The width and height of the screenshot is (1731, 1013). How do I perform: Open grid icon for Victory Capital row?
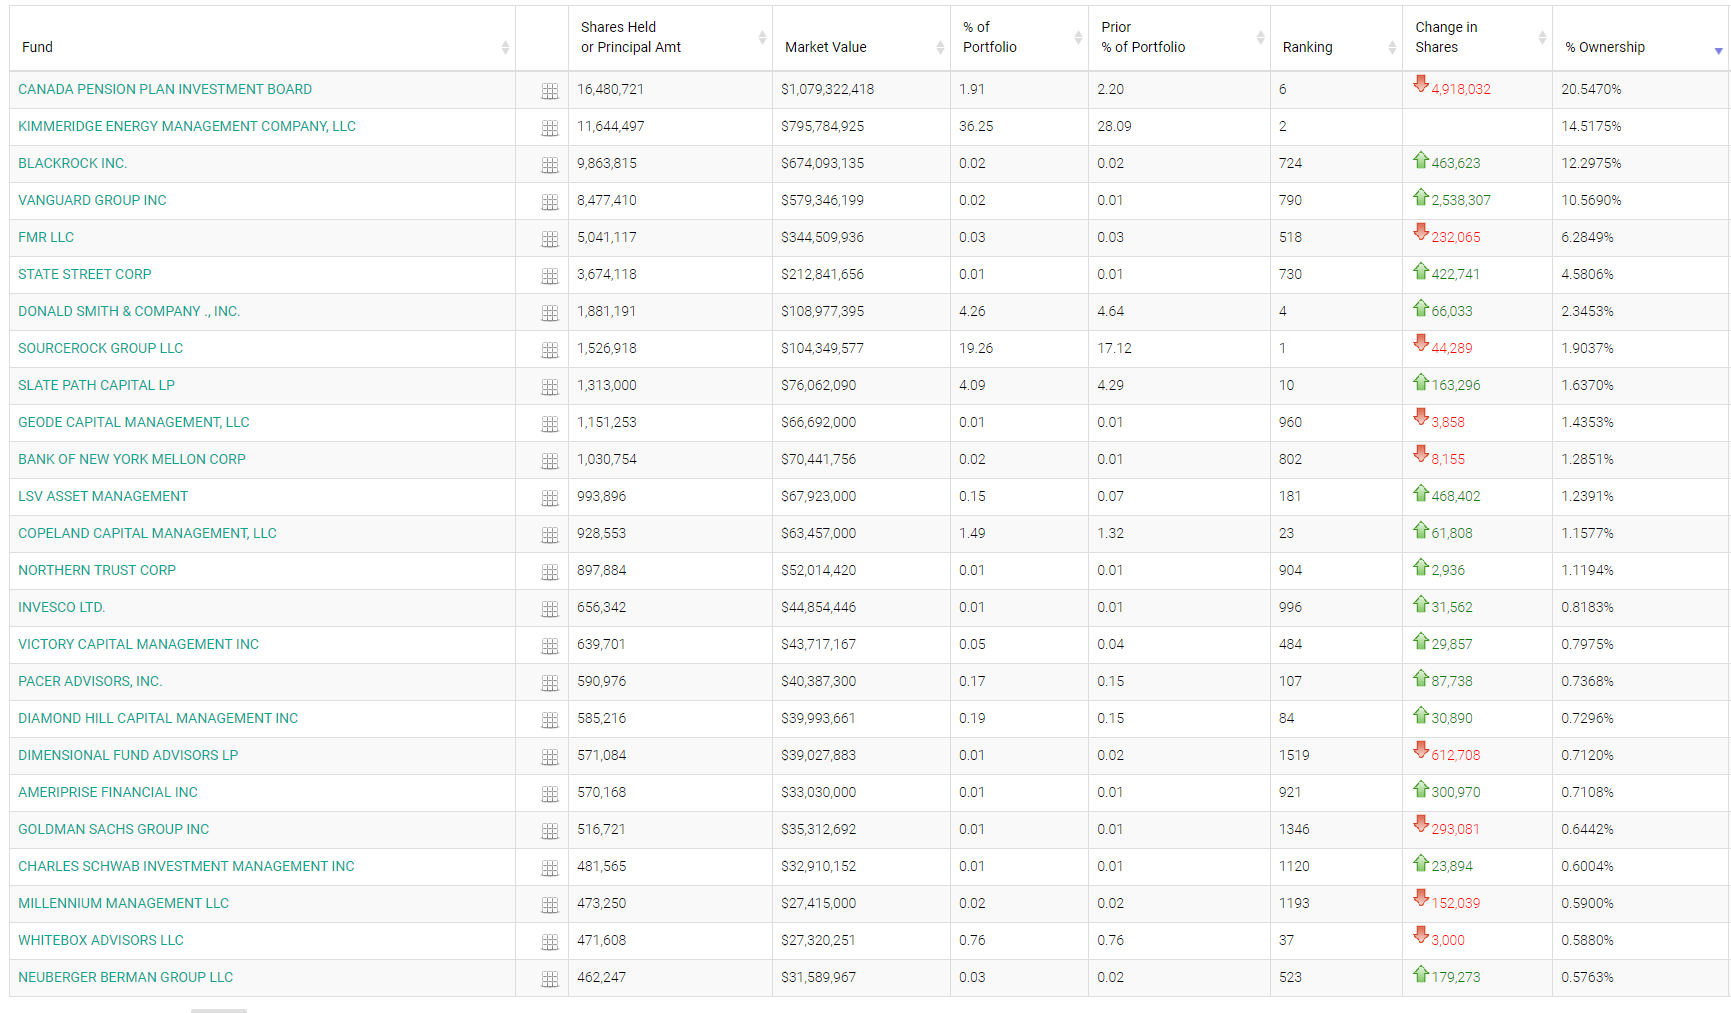click(550, 646)
